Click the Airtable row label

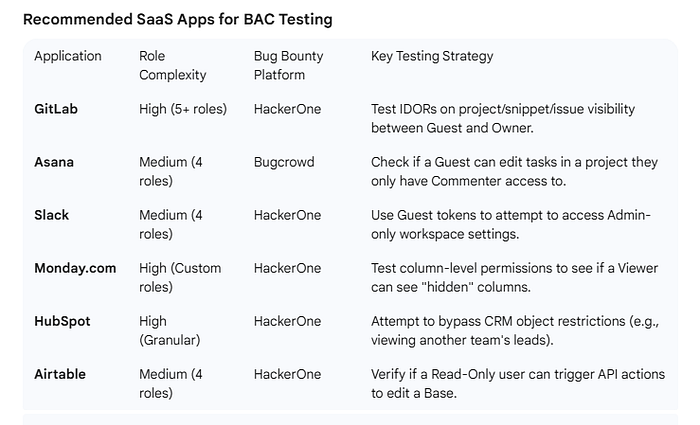point(60,374)
